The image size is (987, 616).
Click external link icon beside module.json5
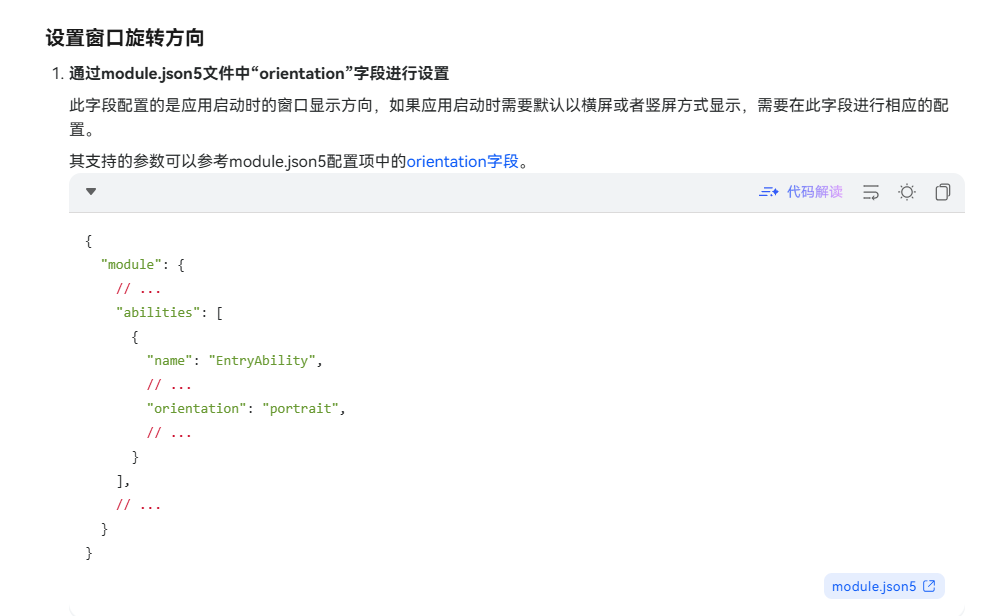929,587
